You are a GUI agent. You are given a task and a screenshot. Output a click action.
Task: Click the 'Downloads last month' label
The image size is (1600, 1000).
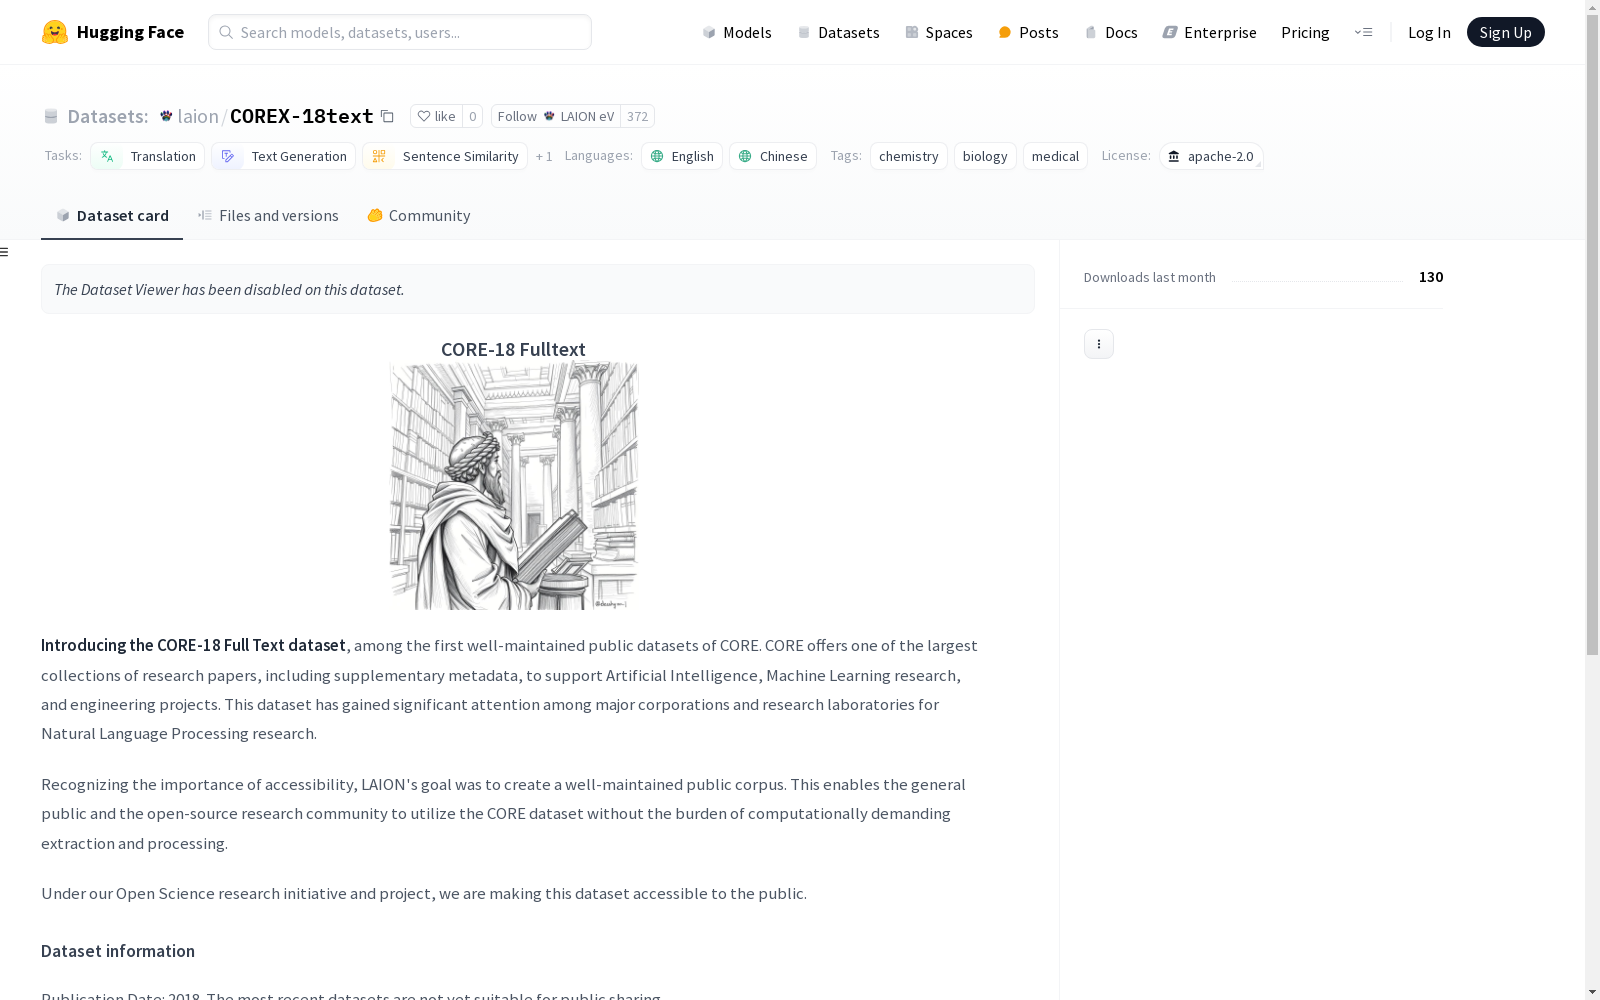[x=1150, y=277]
